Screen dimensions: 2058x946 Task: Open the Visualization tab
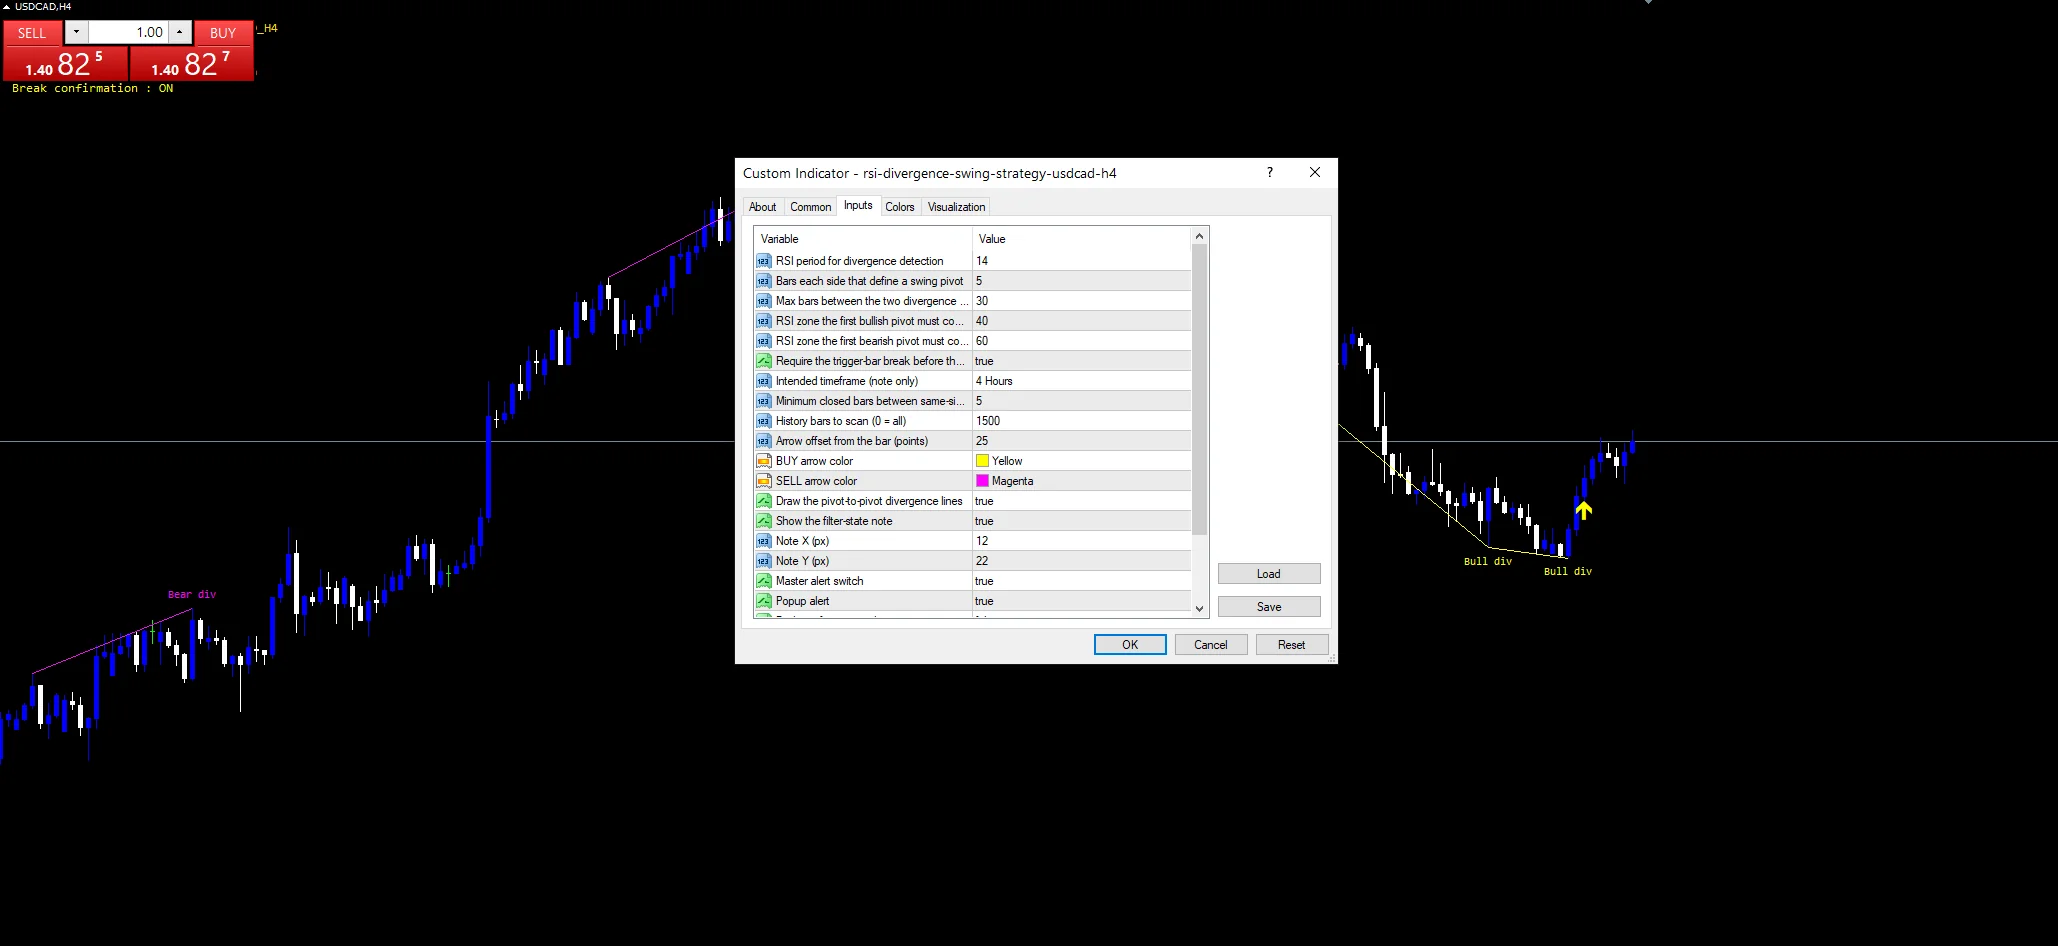click(x=956, y=207)
